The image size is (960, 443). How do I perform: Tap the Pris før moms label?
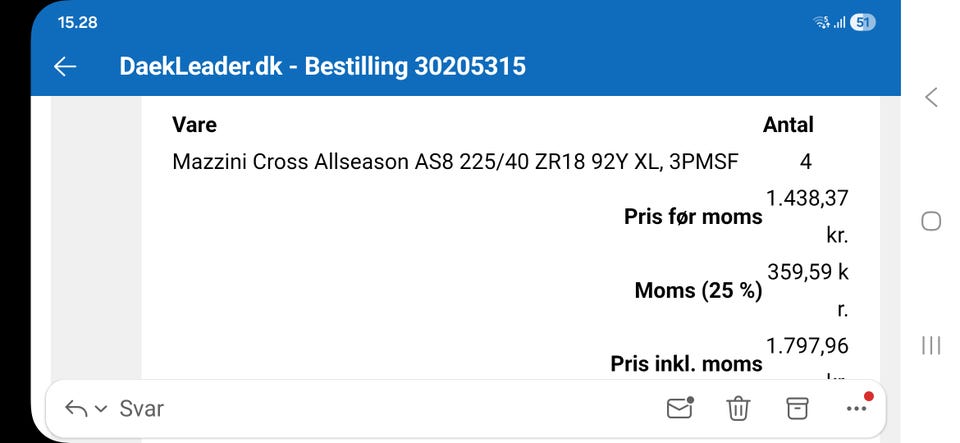coord(693,217)
